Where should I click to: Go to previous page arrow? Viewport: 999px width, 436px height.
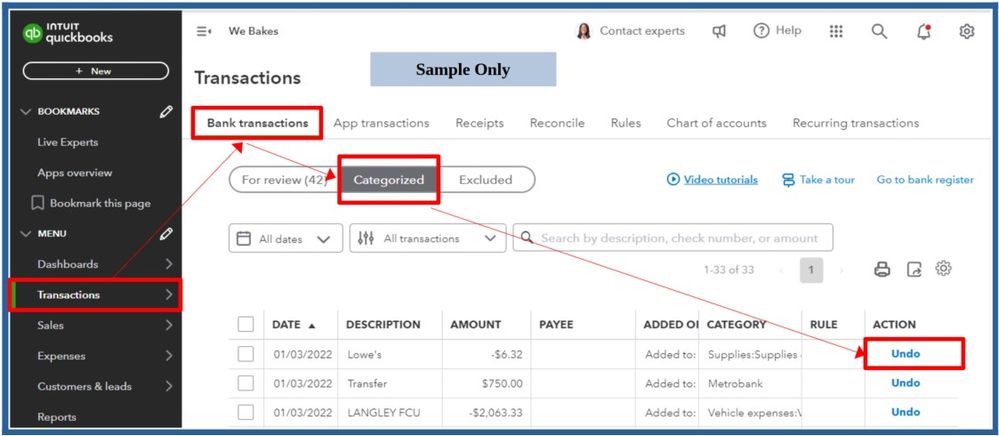(781, 270)
